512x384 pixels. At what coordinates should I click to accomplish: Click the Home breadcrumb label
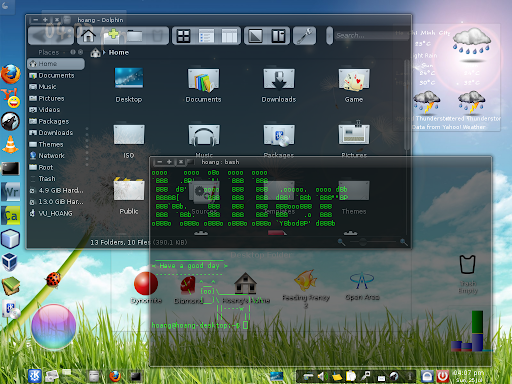tap(119, 53)
